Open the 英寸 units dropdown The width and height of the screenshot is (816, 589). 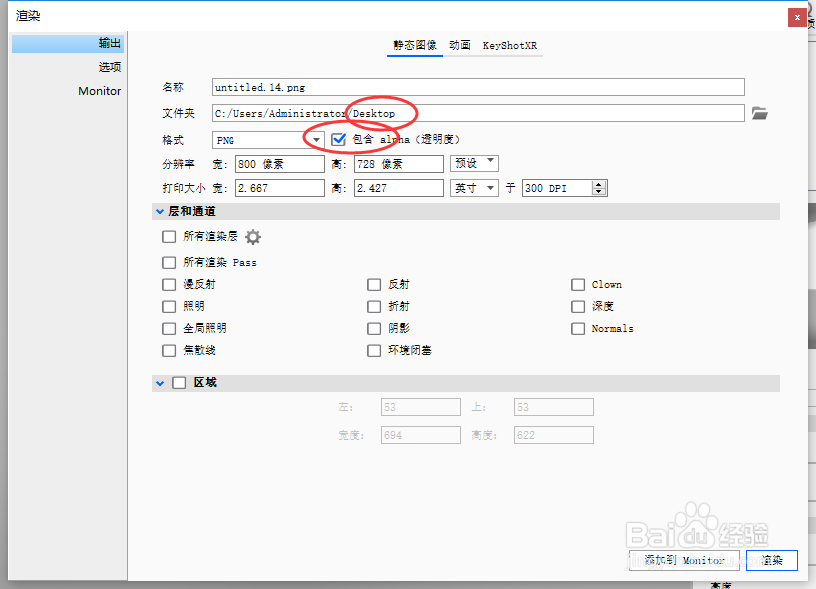(x=472, y=187)
